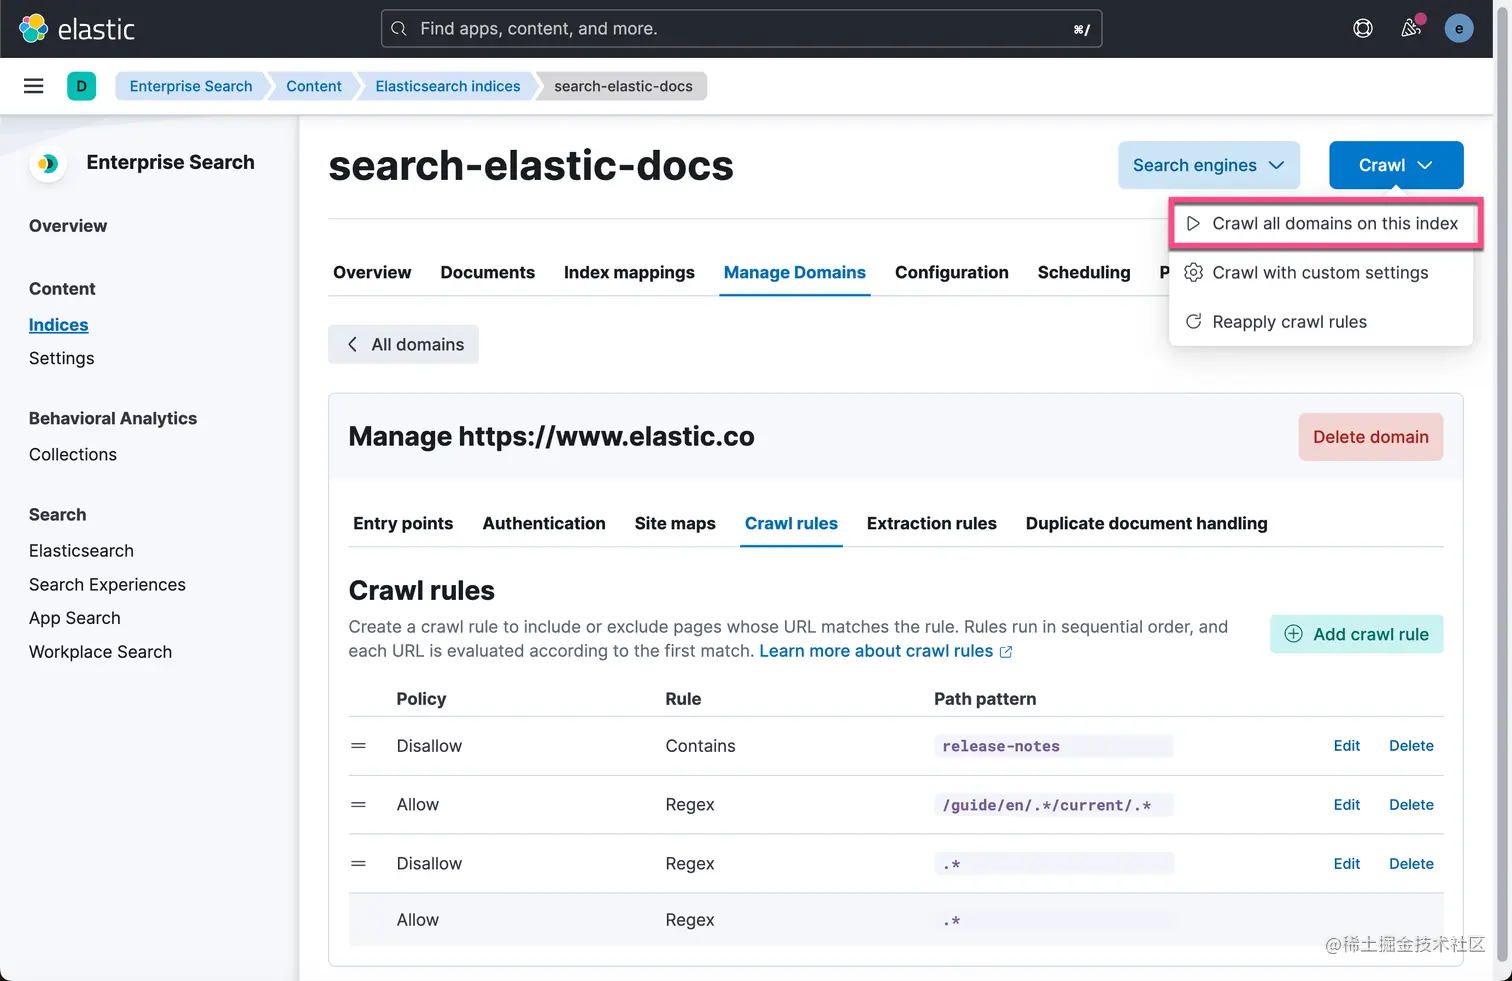Grab drag handle of Disallow Regex .* rule
Viewport: 1512px width, 981px height.
pyautogui.click(x=358, y=864)
